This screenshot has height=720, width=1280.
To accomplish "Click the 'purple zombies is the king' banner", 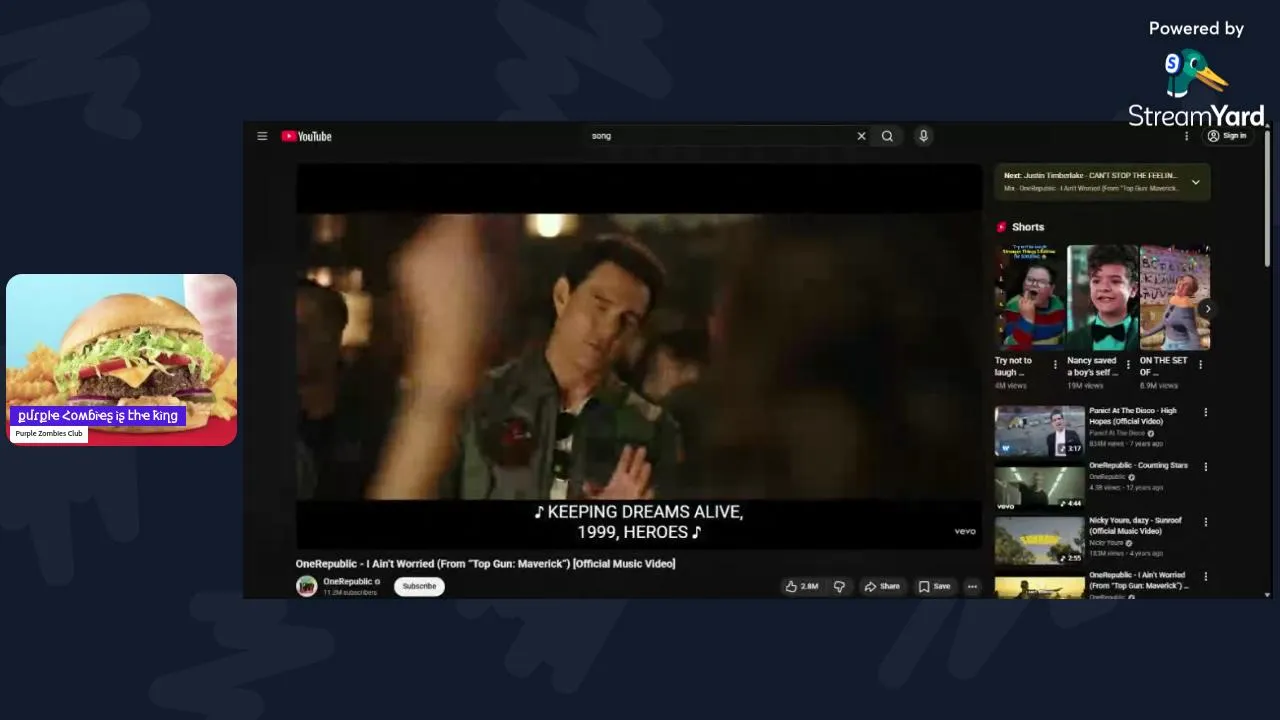I will pos(98,416).
